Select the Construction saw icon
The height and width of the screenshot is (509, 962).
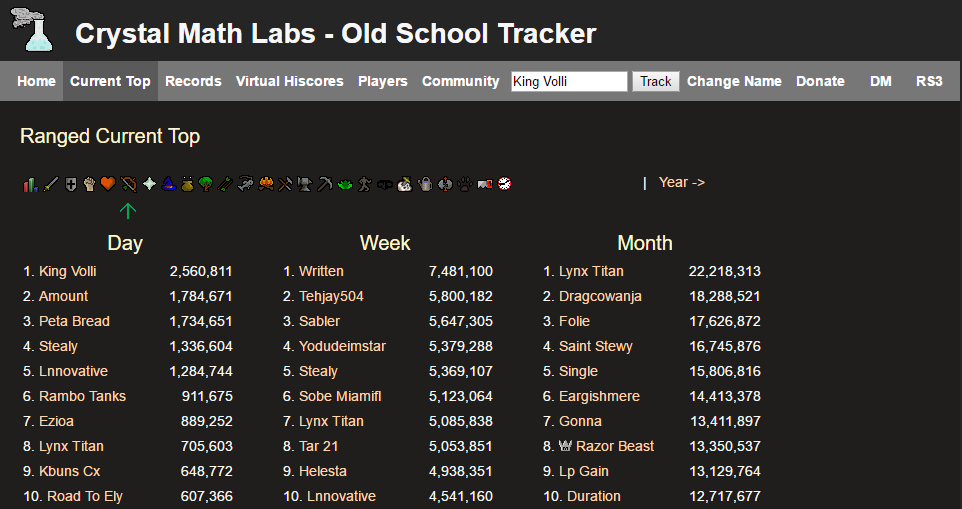(484, 184)
